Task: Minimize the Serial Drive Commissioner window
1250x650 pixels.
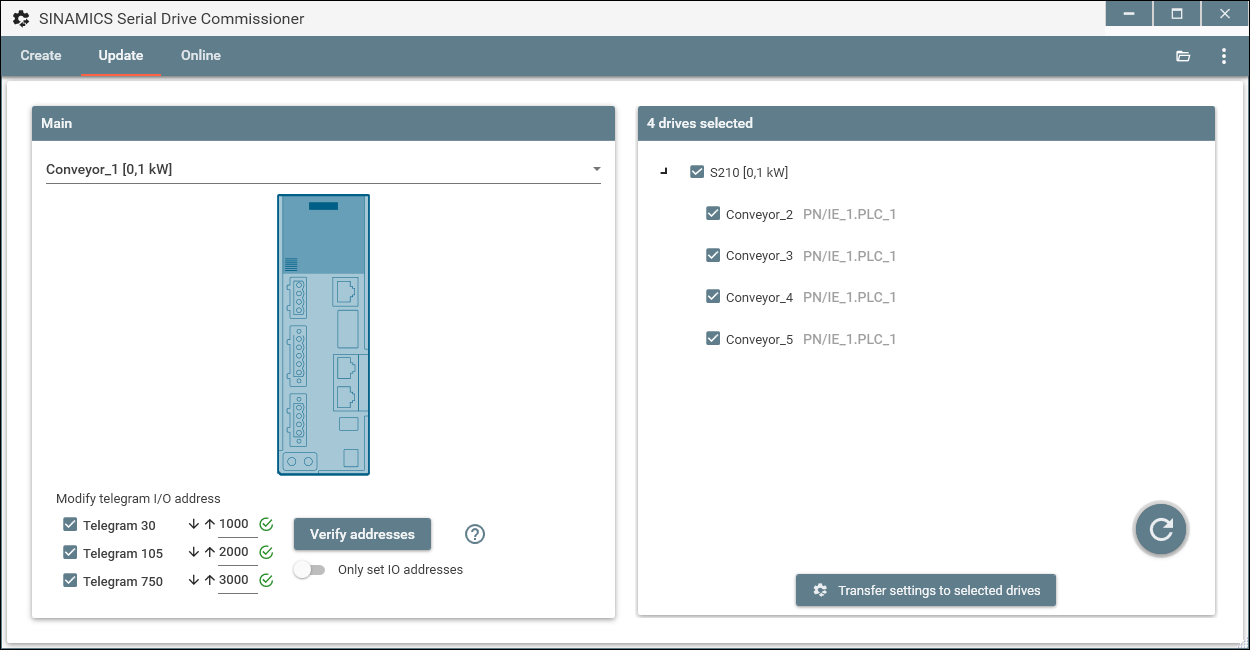Action: tap(1130, 14)
